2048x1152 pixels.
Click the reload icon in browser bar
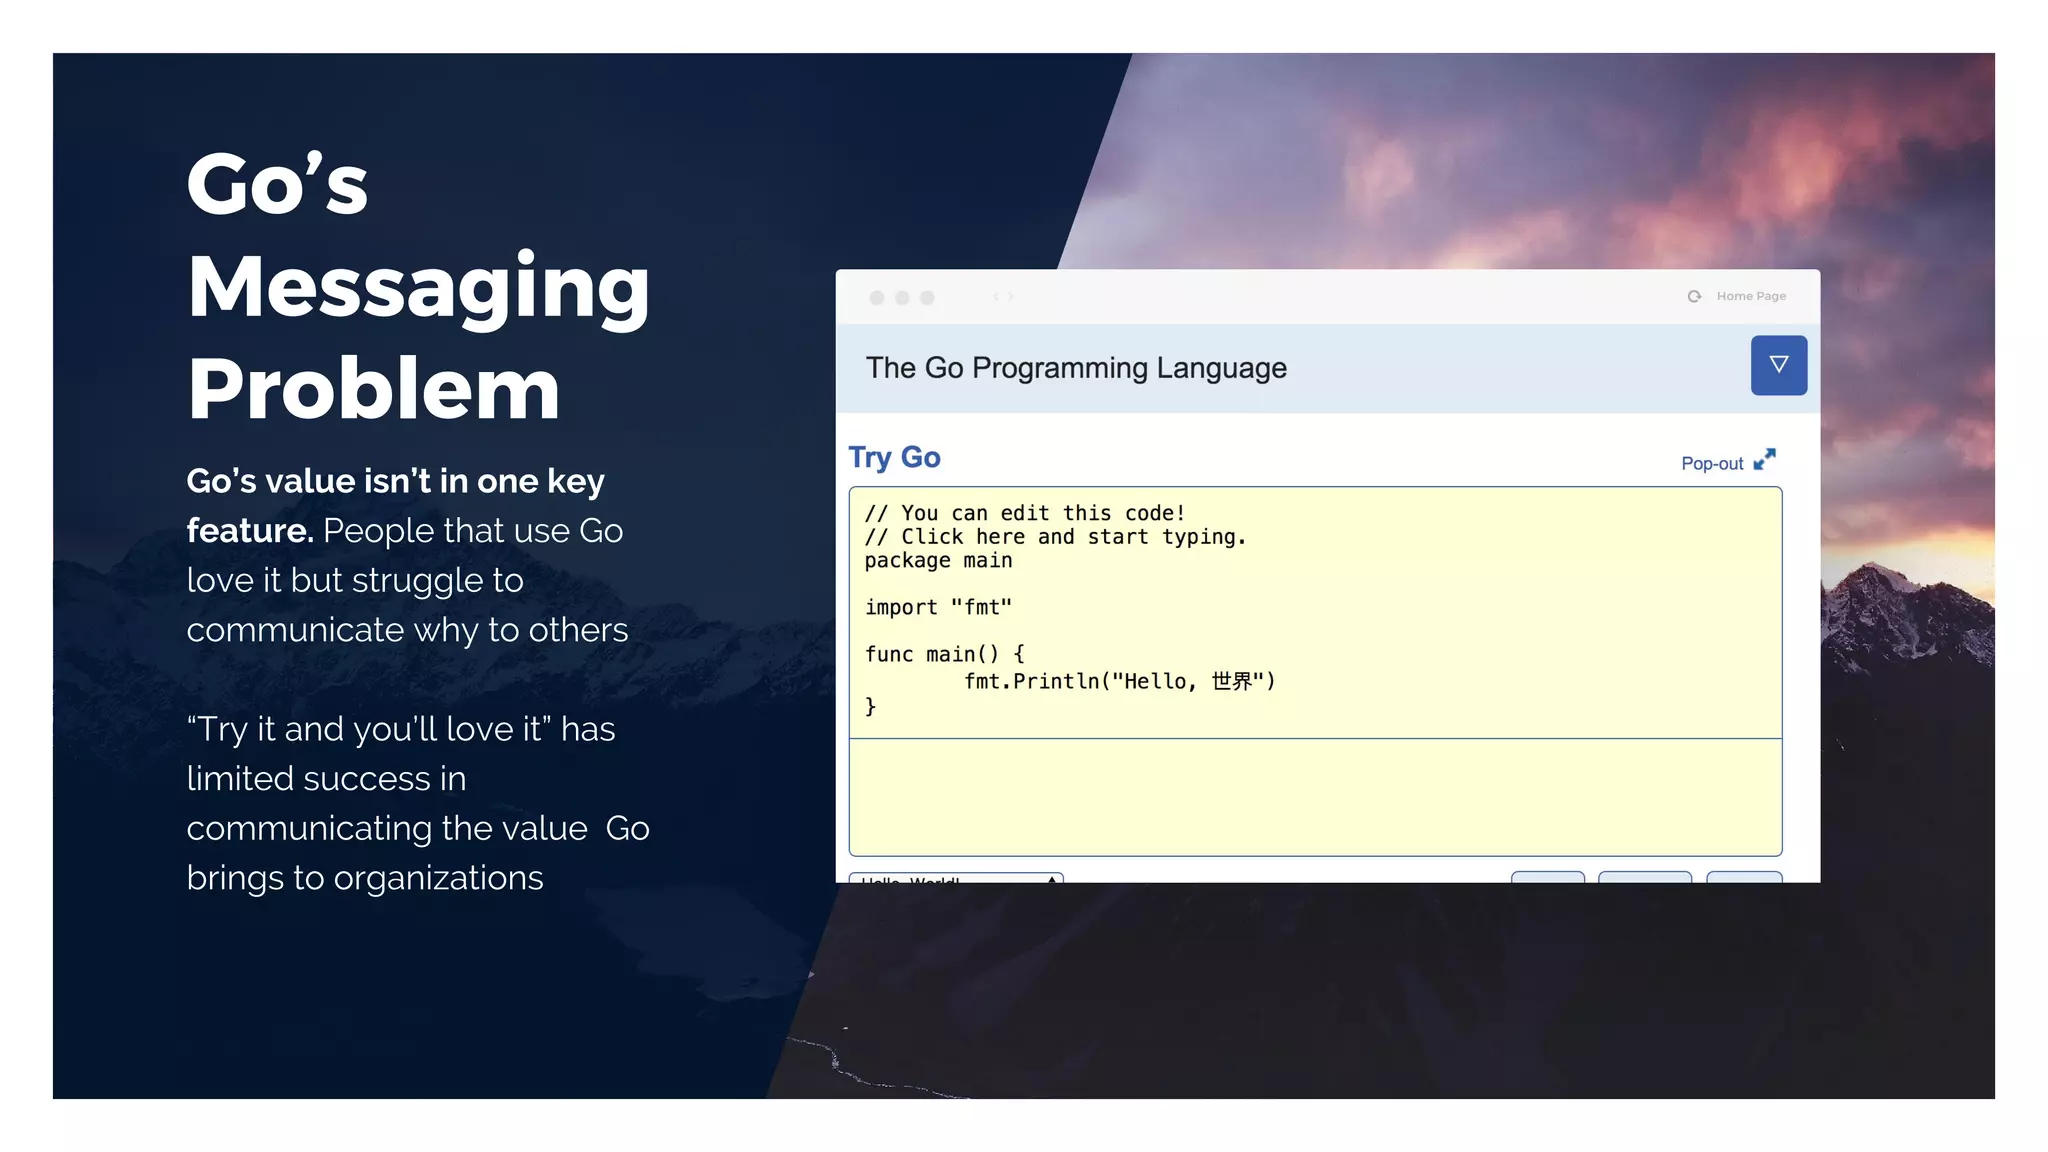(x=1694, y=296)
